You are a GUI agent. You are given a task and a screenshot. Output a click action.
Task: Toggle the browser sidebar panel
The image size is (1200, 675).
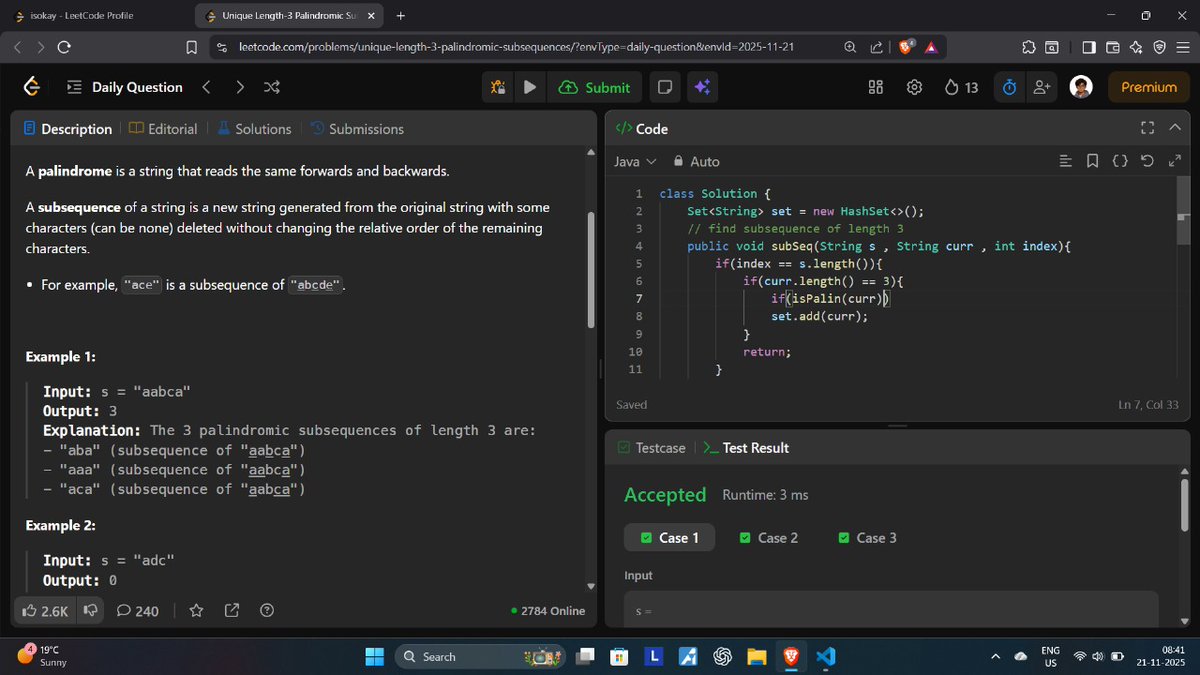[x=1089, y=47]
